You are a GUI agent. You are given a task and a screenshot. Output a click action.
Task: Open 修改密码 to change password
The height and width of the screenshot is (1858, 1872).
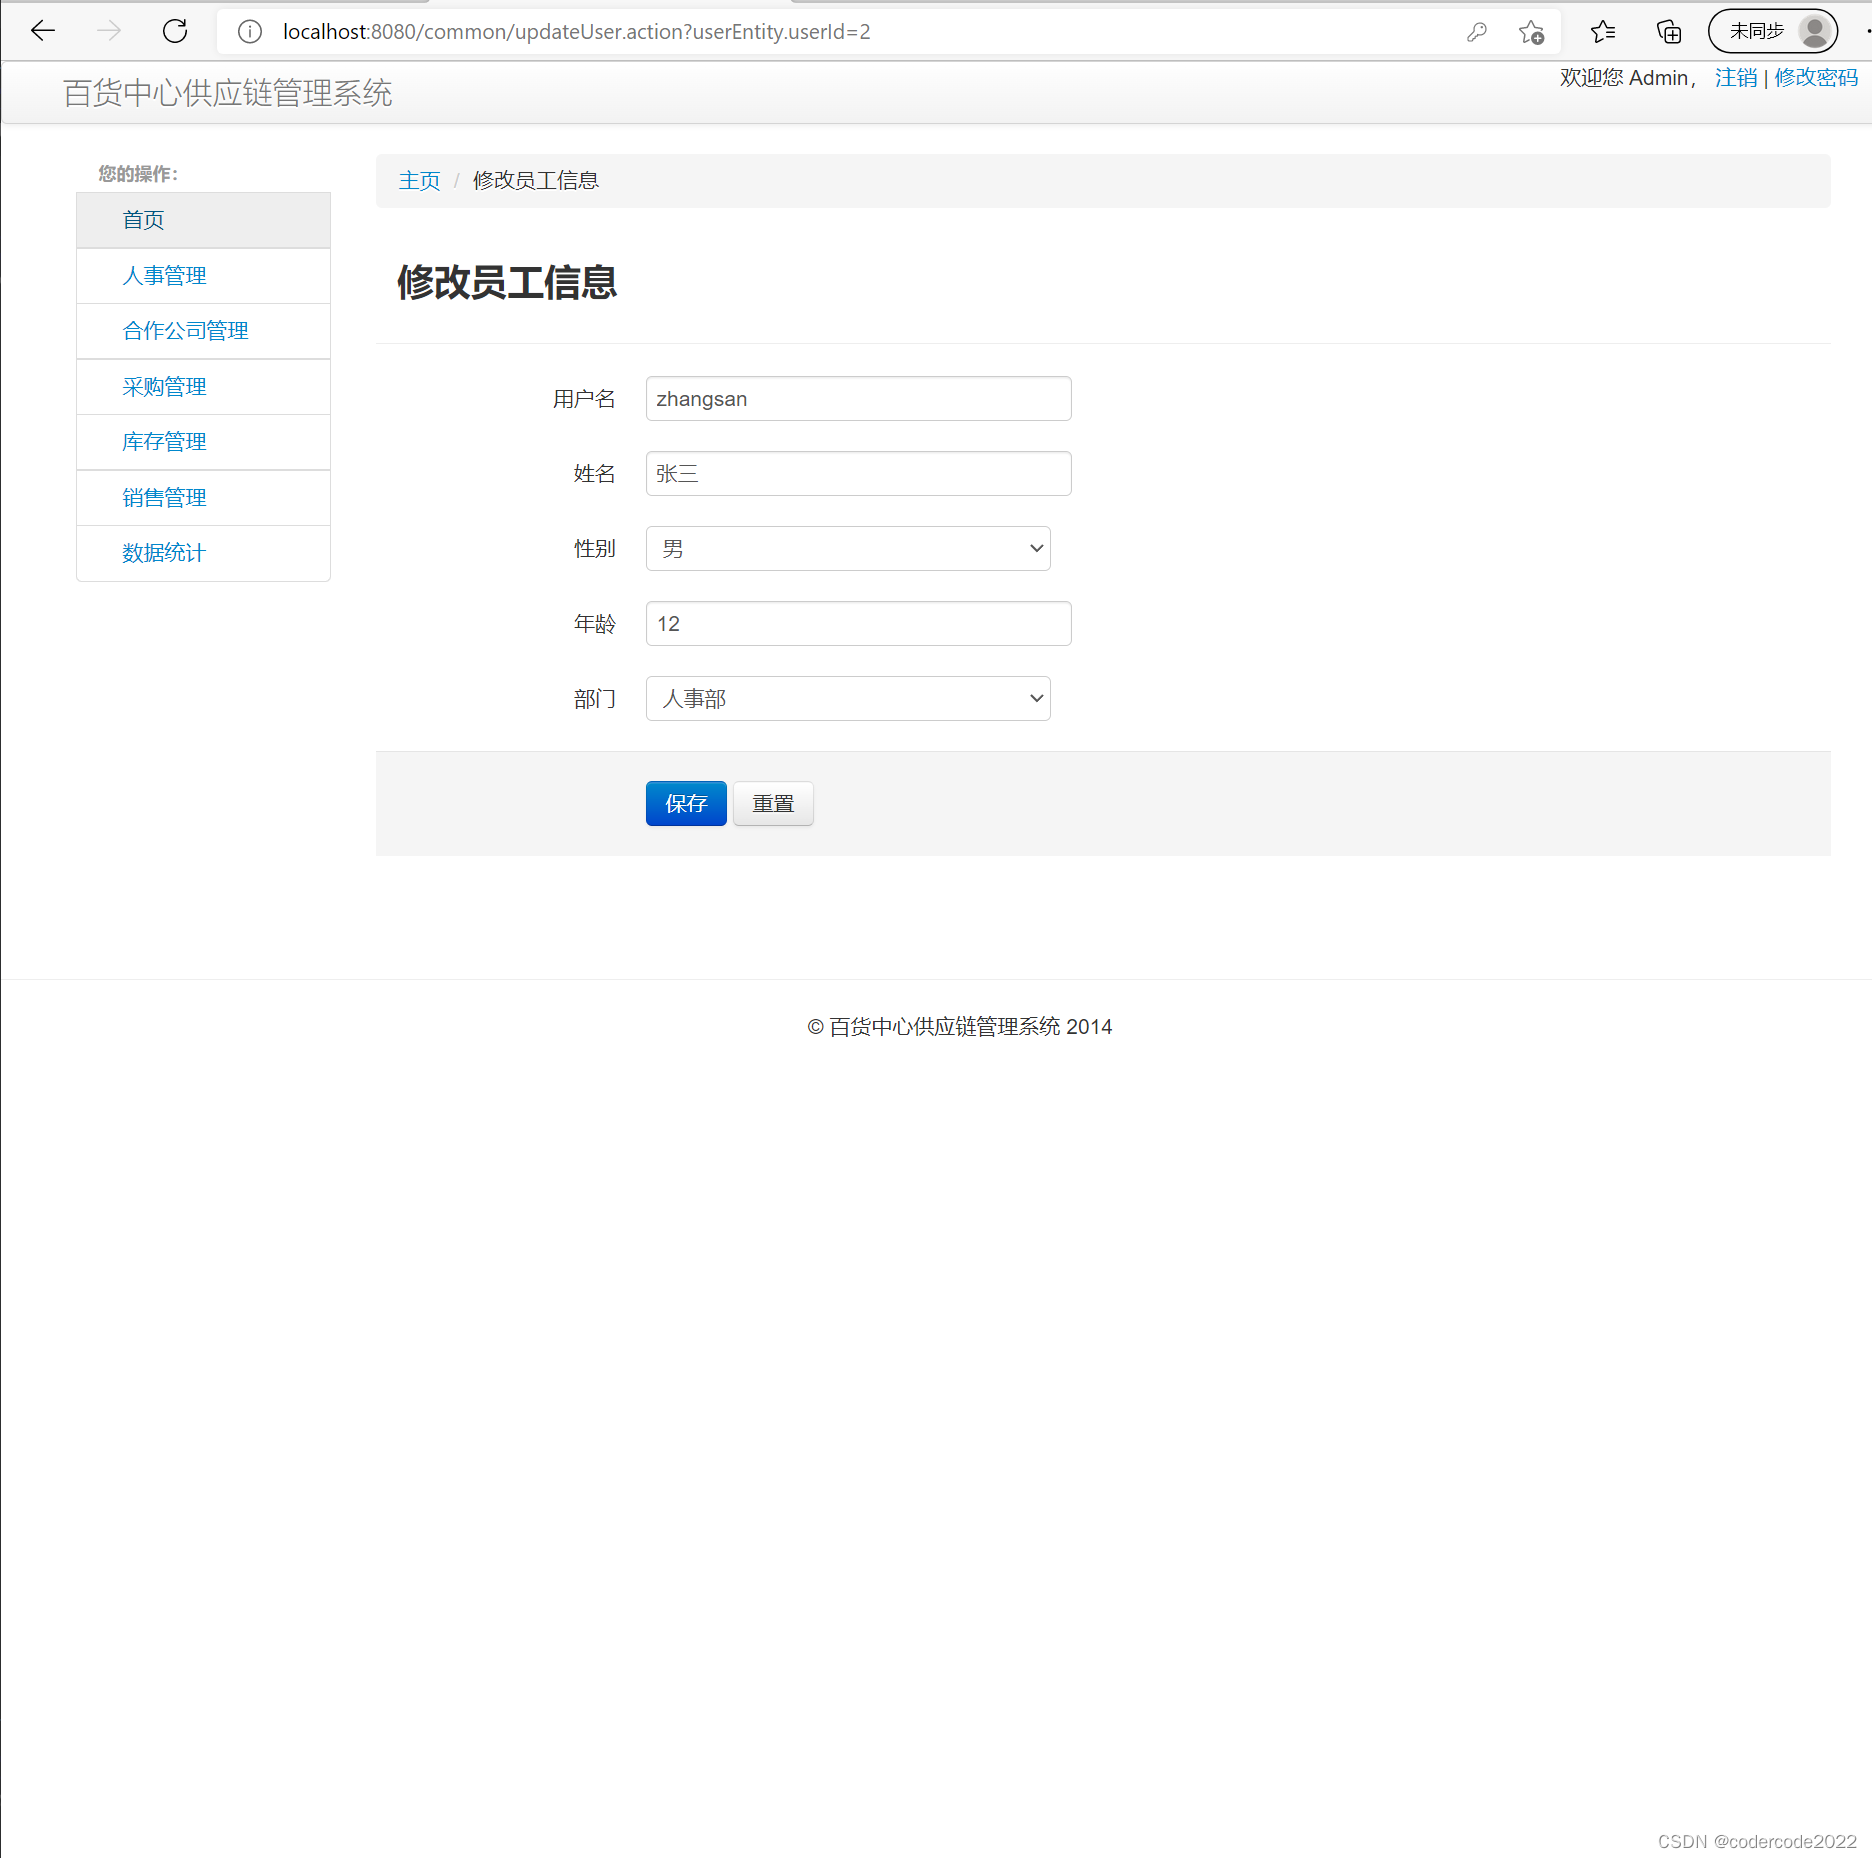point(1815,78)
